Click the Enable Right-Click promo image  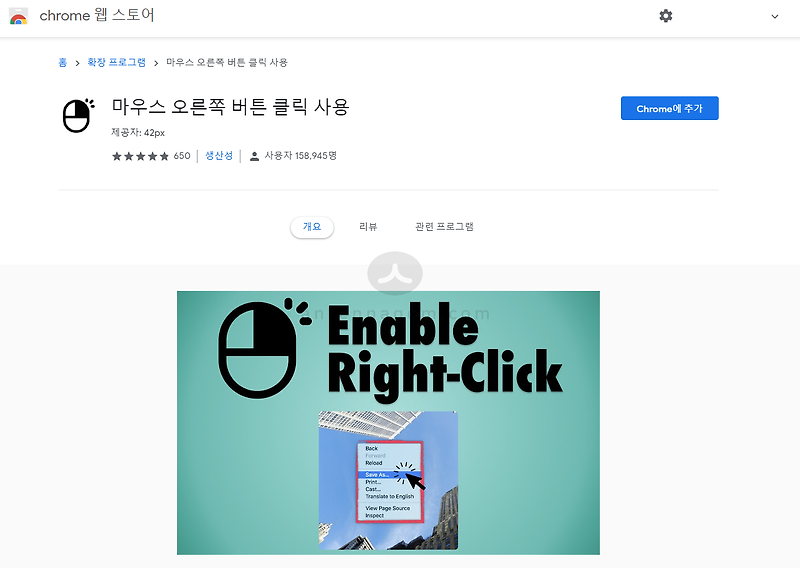[388, 423]
